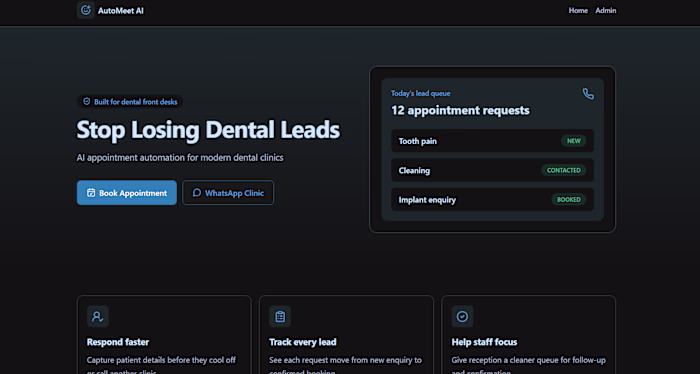Screen dimensions: 700x374
Task: Select the Implant enquiry lead row
Action: point(492,199)
